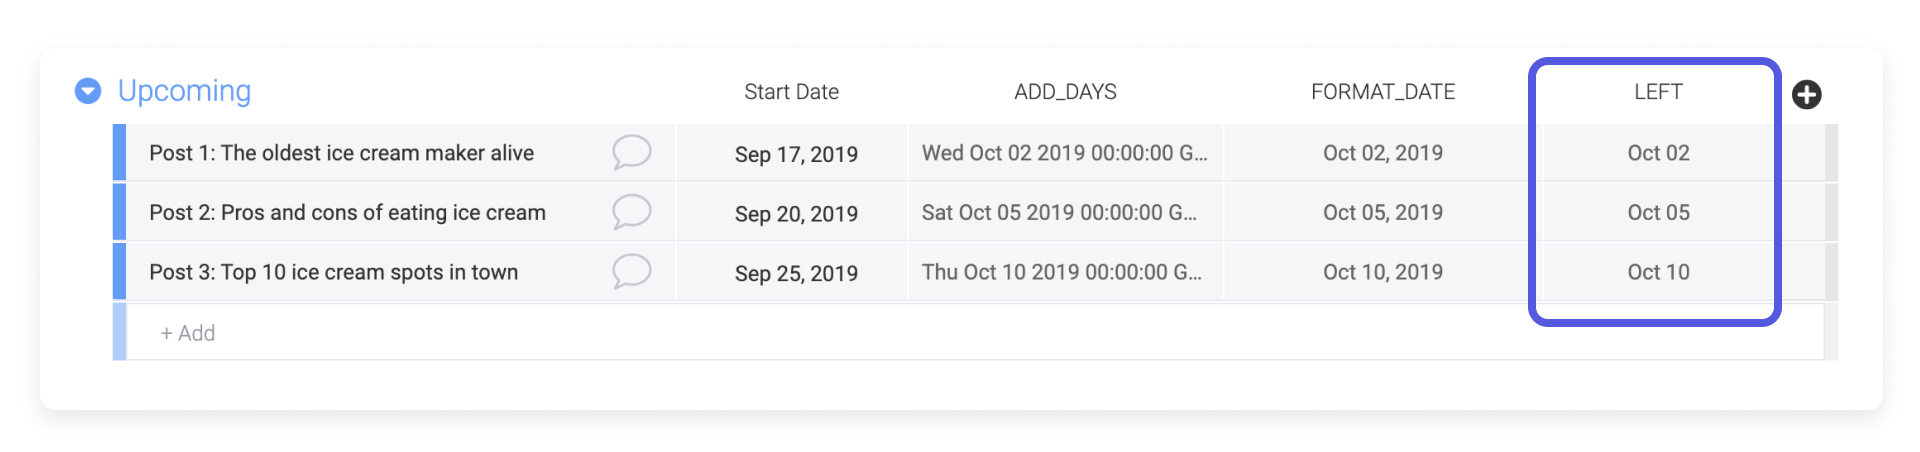Screen dimensions: 1920x452
Task: Click FORMAT_DATE cell Oct 10, 2019
Action: pos(1382,272)
